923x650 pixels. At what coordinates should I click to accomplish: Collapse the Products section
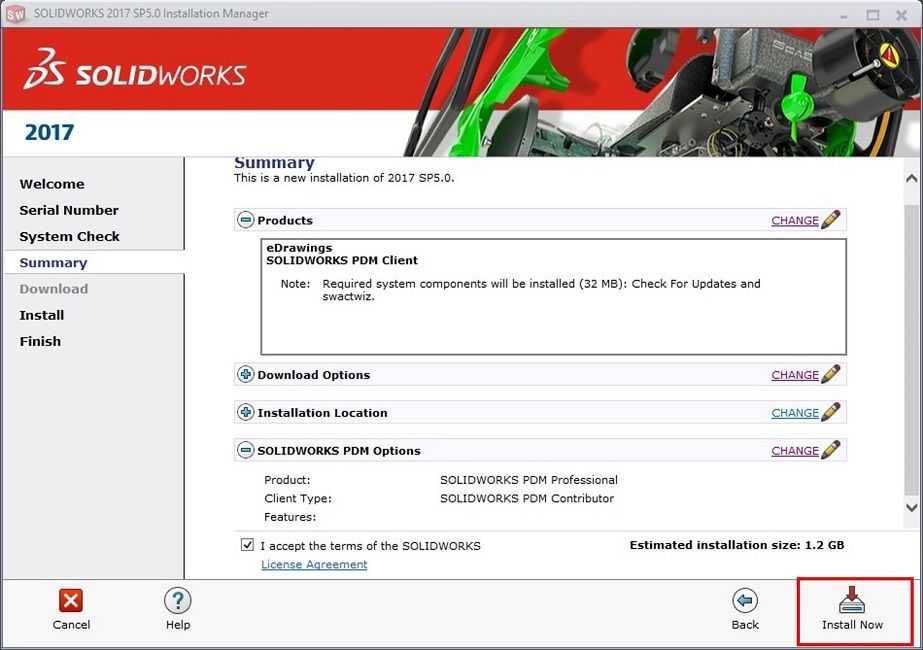[x=246, y=220]
